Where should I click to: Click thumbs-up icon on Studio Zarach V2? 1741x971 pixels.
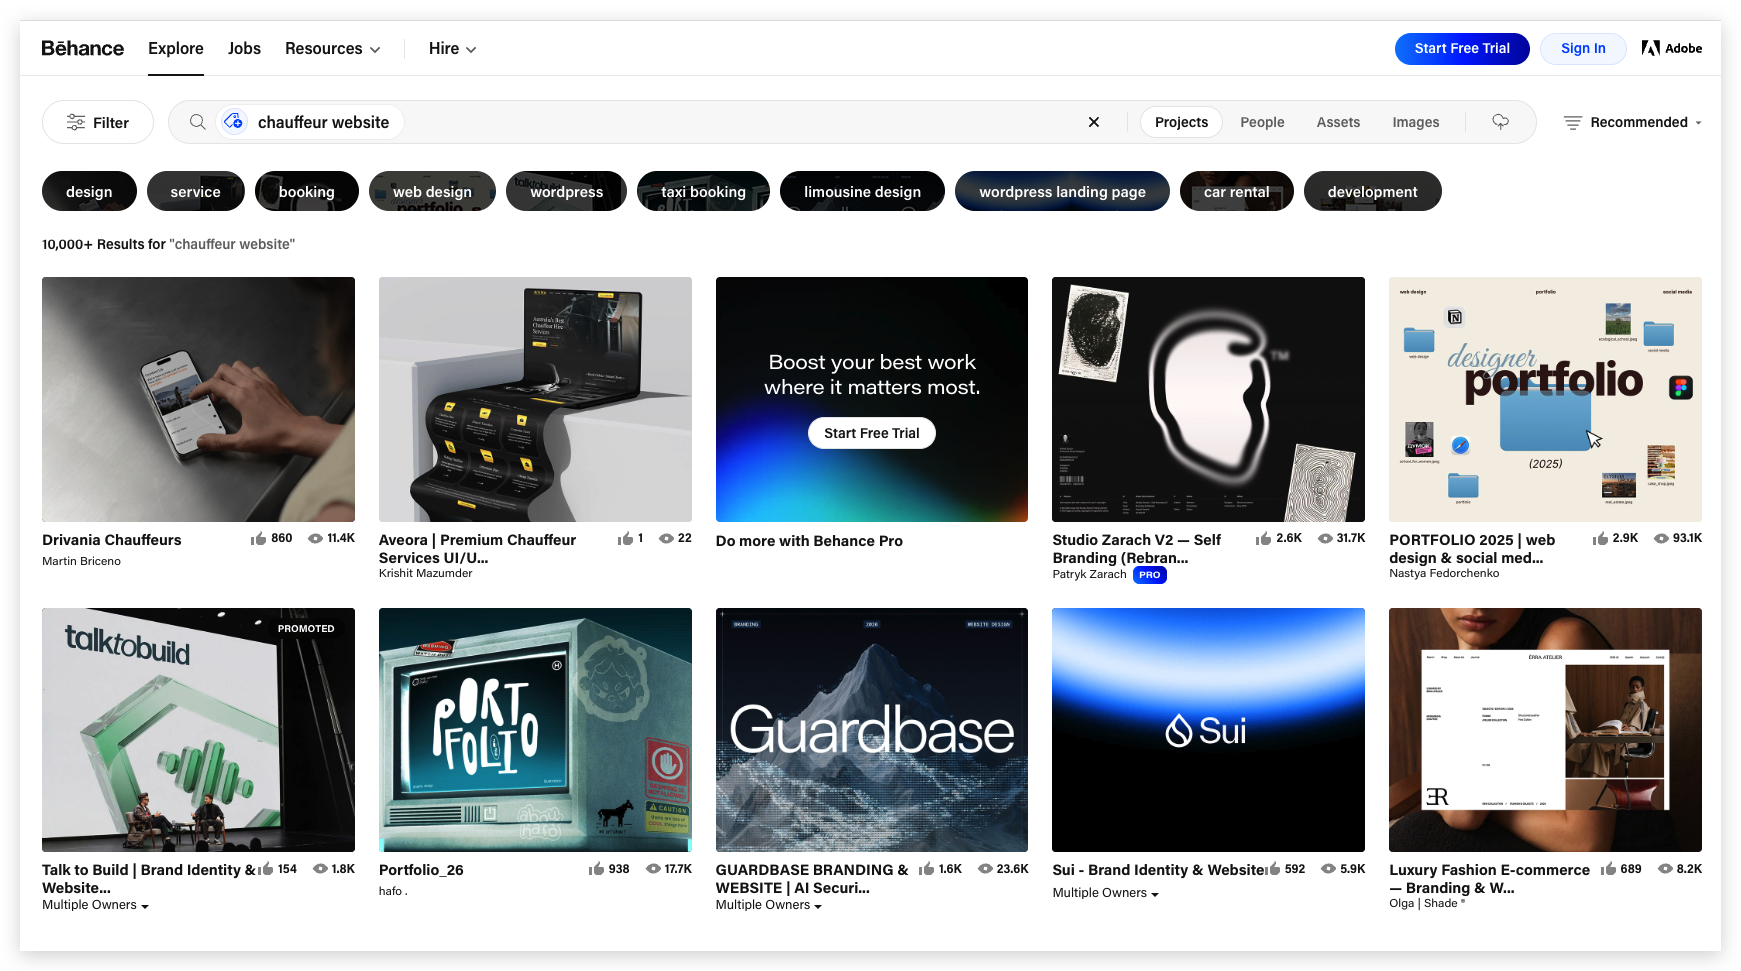click(x=1263, y=538)
